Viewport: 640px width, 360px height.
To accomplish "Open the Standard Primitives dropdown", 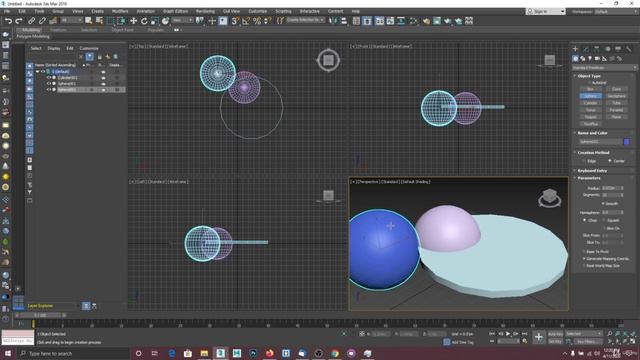I will point(604,68).
